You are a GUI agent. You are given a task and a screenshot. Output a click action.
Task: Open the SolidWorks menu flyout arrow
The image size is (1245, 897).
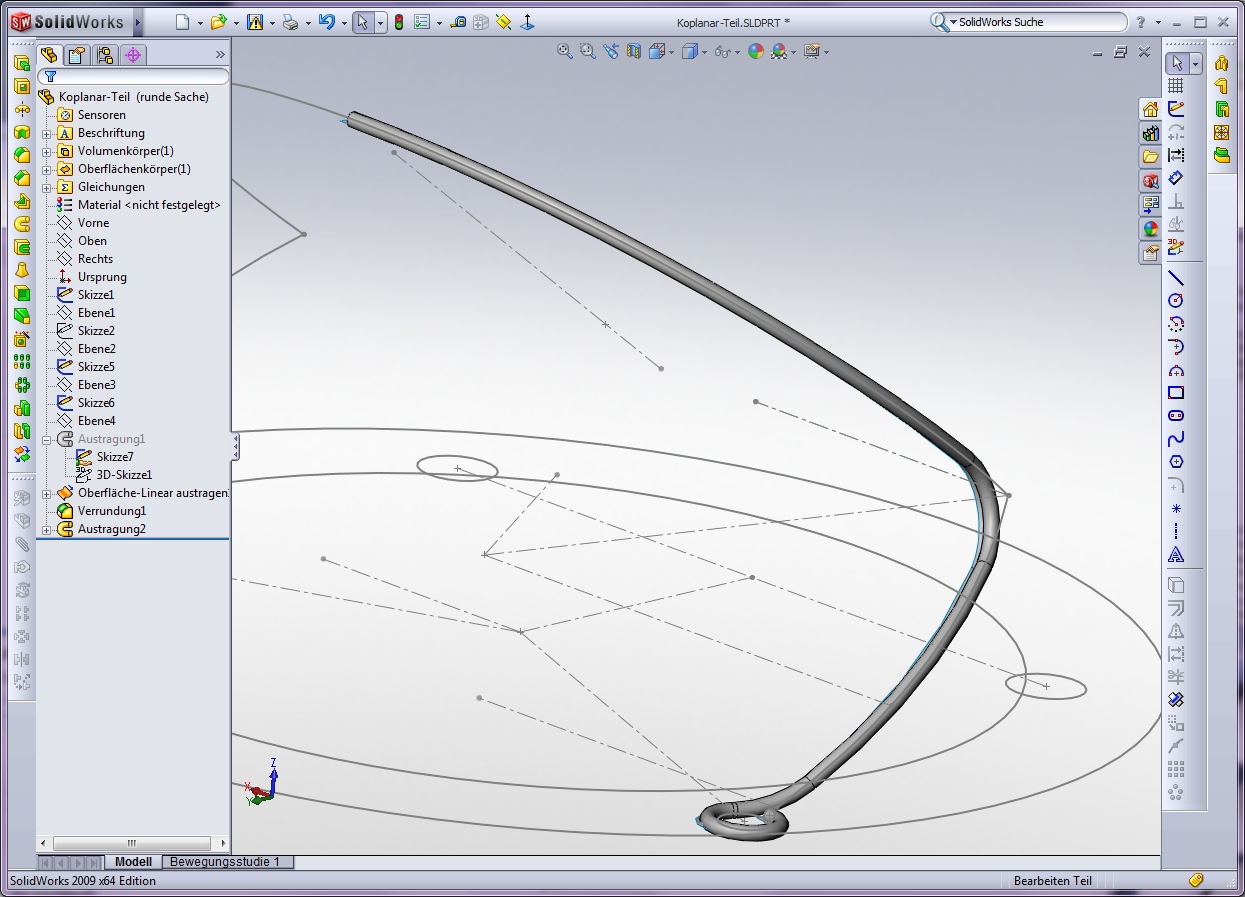pyautogui.click(x=138, y=22)
